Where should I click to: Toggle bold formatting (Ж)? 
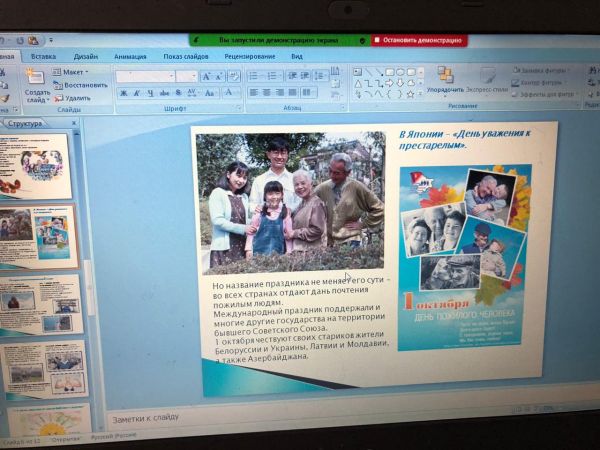click(x=123, y=93)
